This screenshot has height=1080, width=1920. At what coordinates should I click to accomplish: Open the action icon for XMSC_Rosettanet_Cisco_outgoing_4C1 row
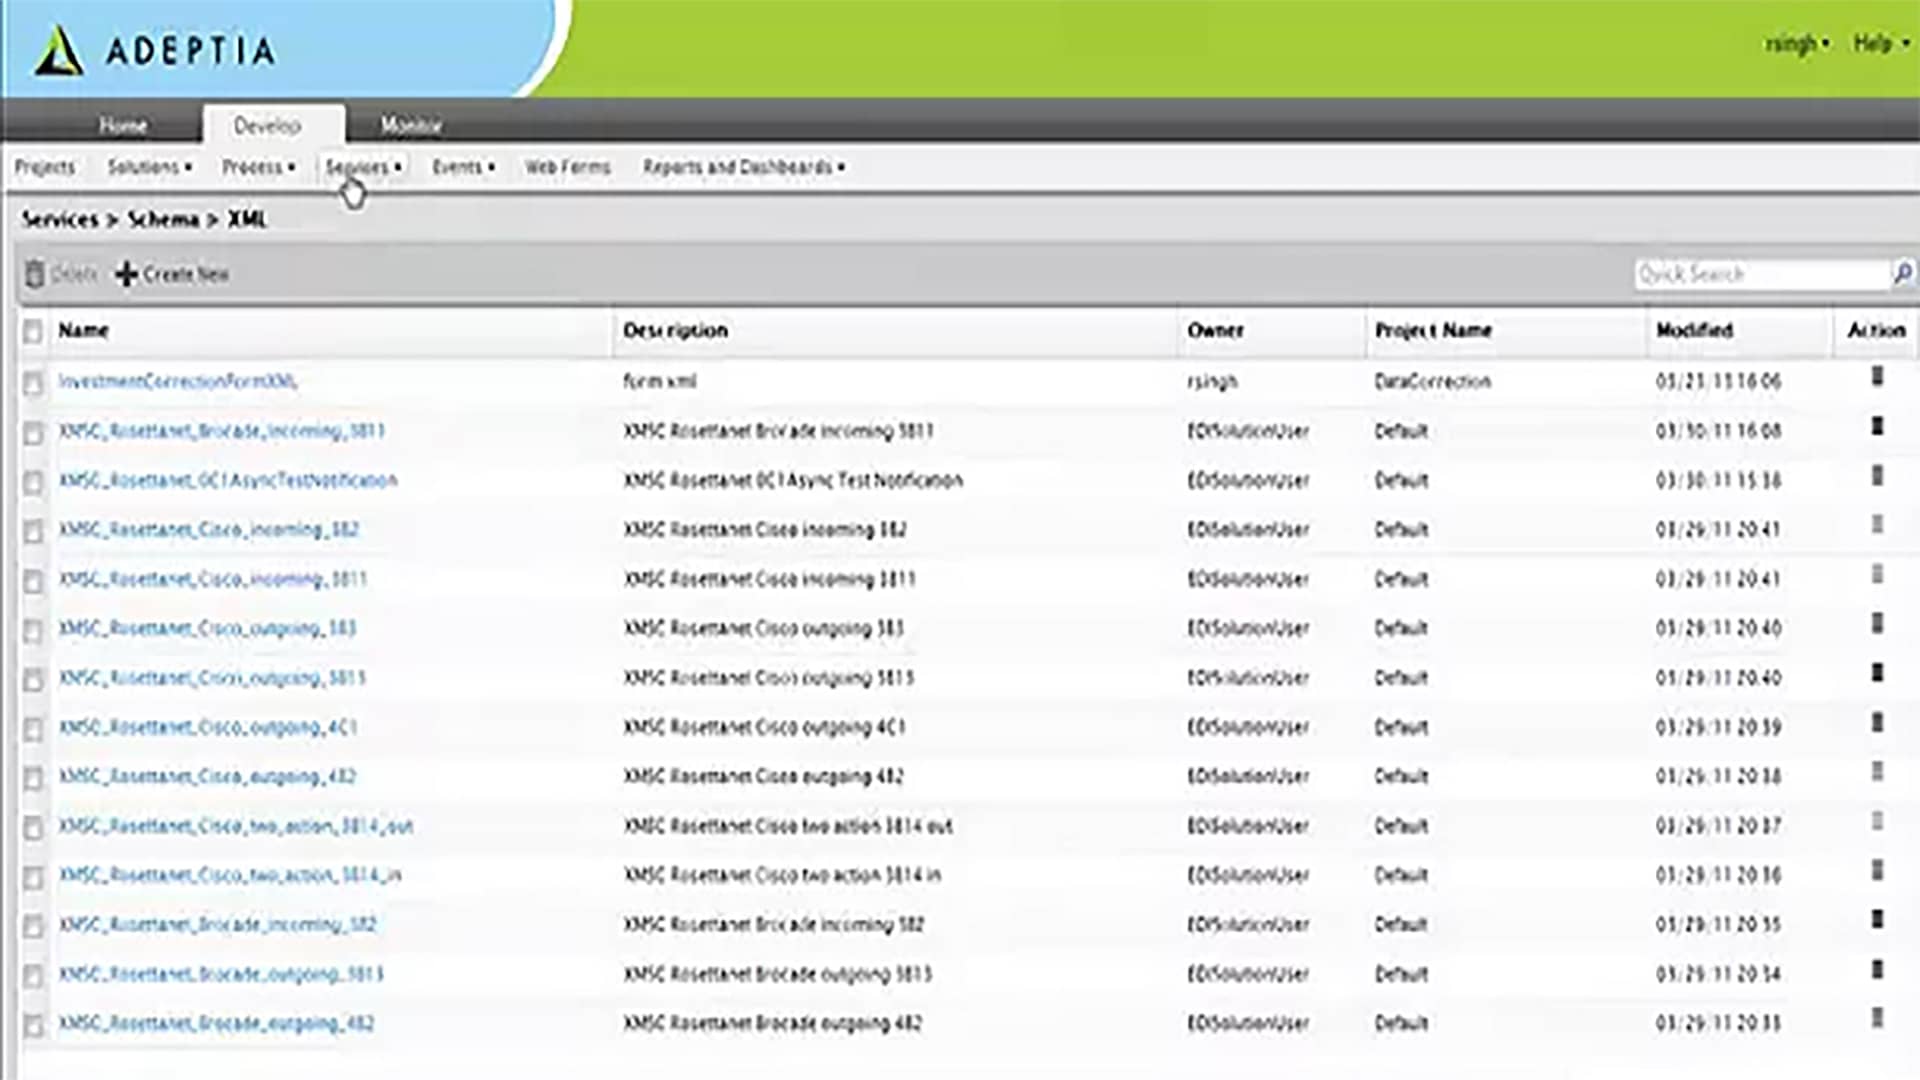(1877, 723)
